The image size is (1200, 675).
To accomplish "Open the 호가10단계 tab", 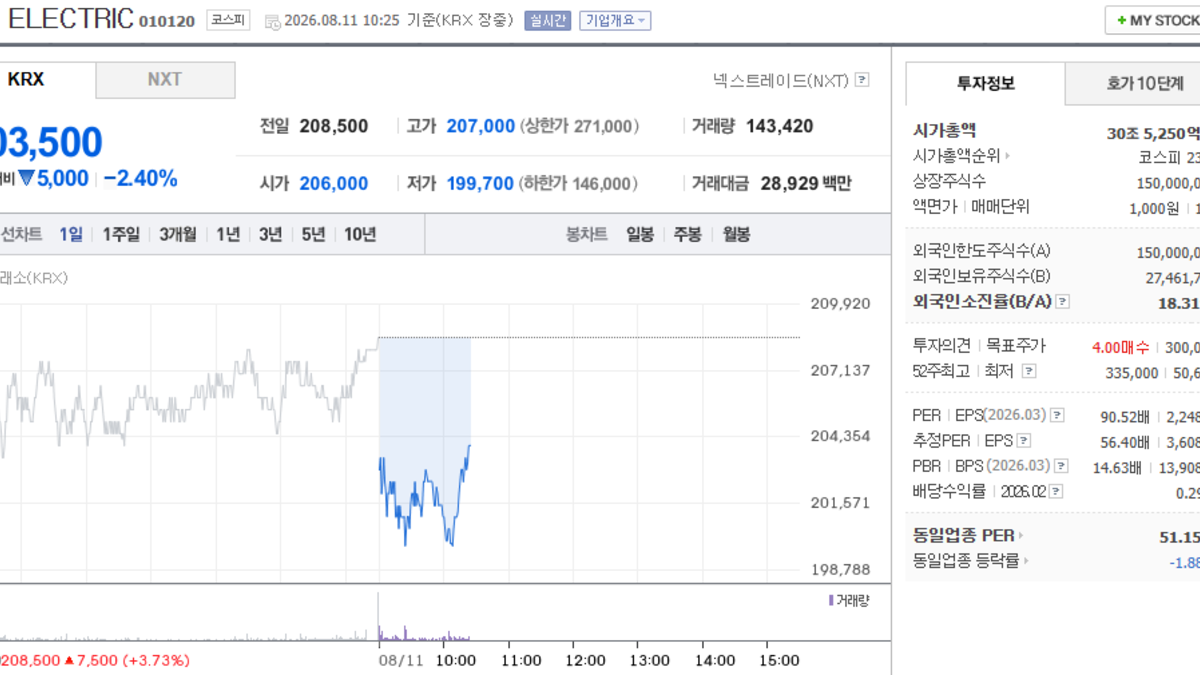I will click(x=1133, y=84).
